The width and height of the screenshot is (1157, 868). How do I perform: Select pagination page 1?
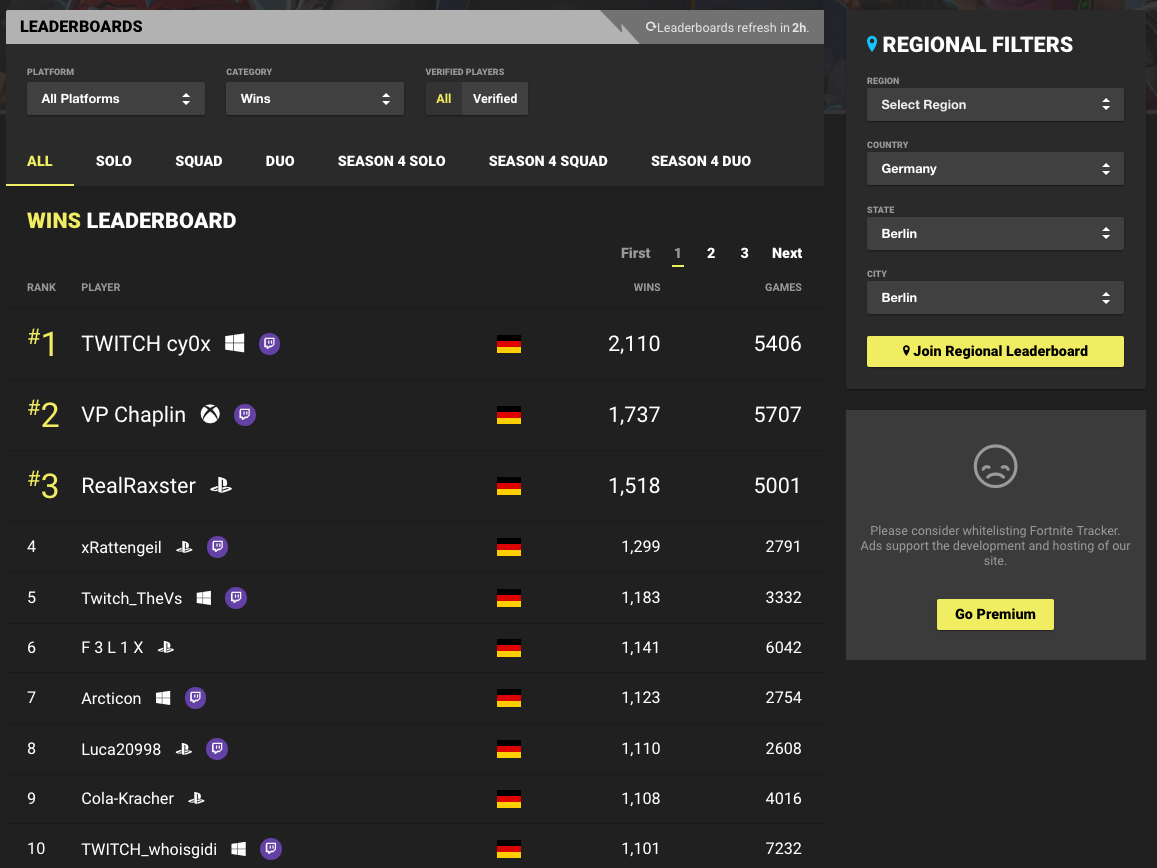point(677,253)
